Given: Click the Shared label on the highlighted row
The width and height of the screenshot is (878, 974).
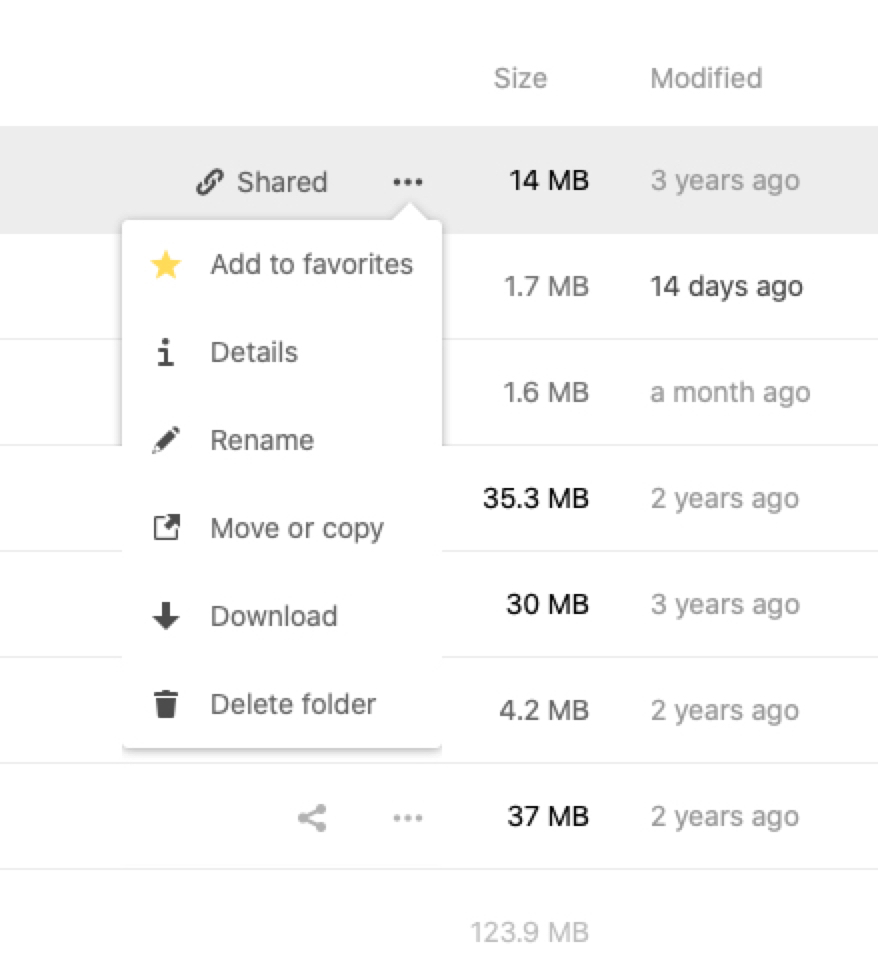Looking at the screenshot, I should click(282, 182).
